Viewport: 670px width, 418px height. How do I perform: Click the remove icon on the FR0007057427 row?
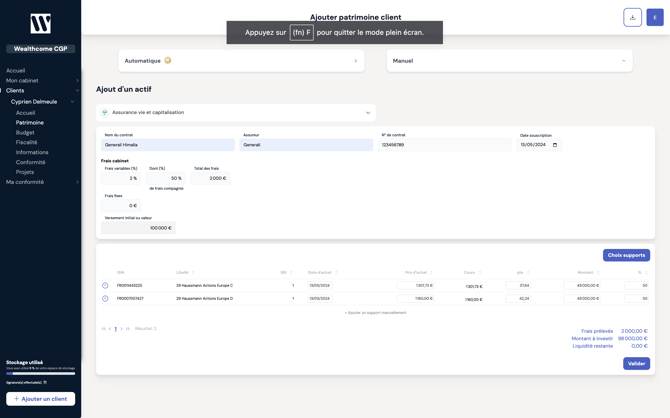[x=105, y=298]
